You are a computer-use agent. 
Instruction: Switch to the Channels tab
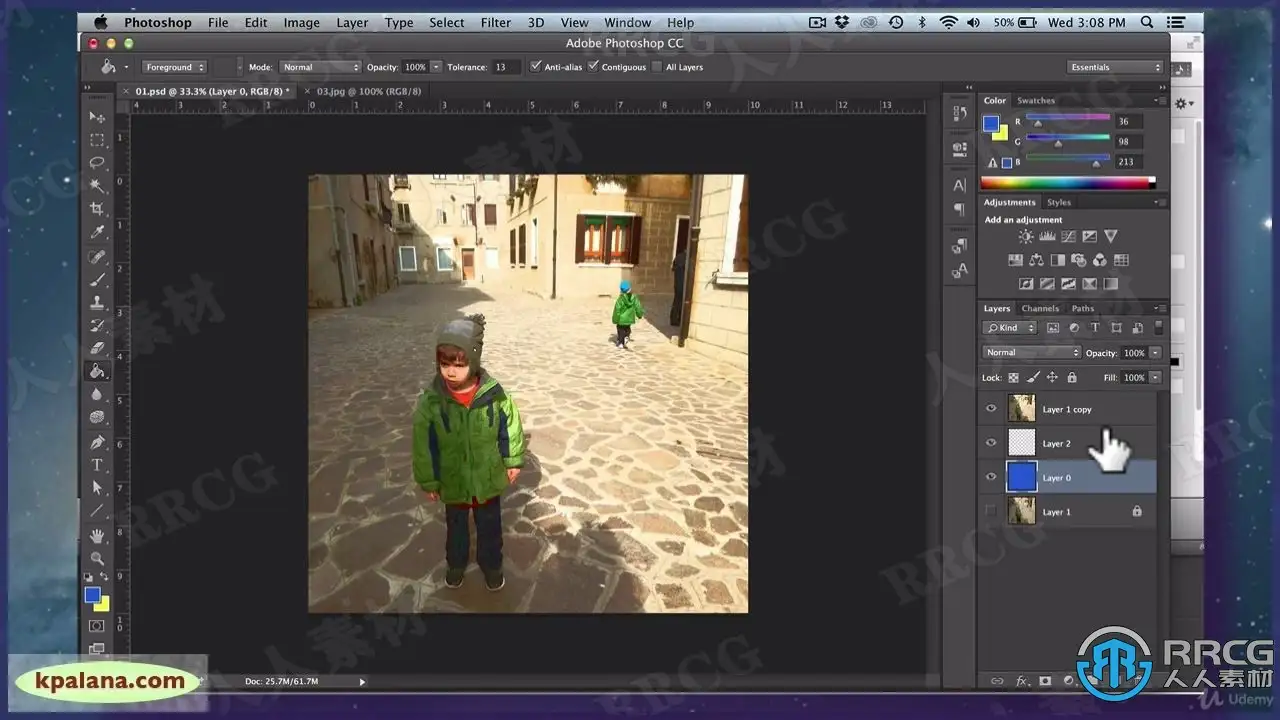1040,308
